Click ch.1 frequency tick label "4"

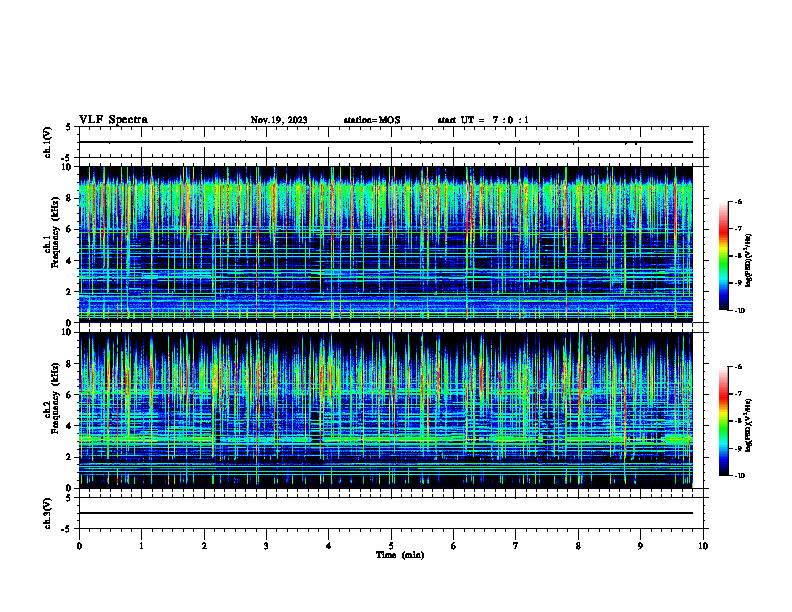coord(70,261)
